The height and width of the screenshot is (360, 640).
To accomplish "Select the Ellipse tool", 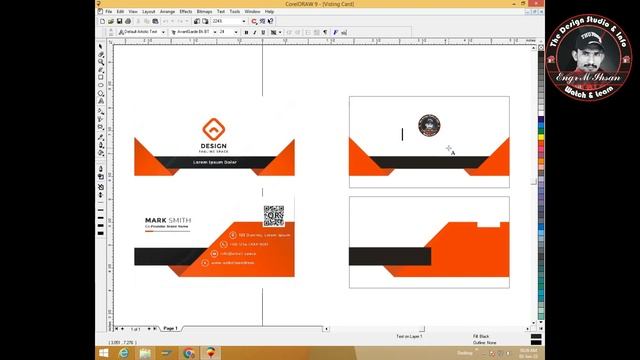I will click(100, 85).
